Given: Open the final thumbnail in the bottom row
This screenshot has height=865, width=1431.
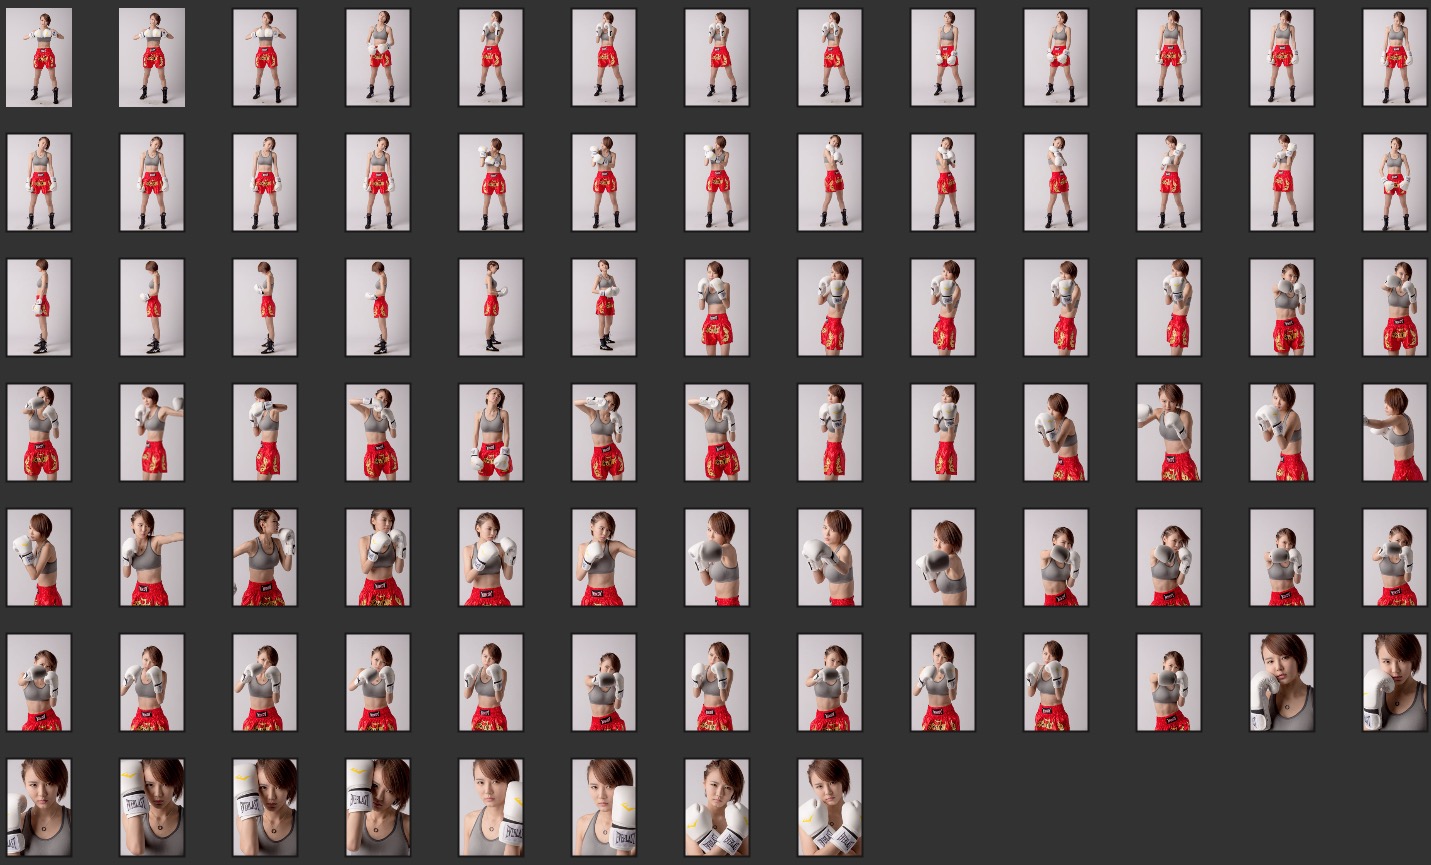Looking at the screenshot, I should pos(830,807).
